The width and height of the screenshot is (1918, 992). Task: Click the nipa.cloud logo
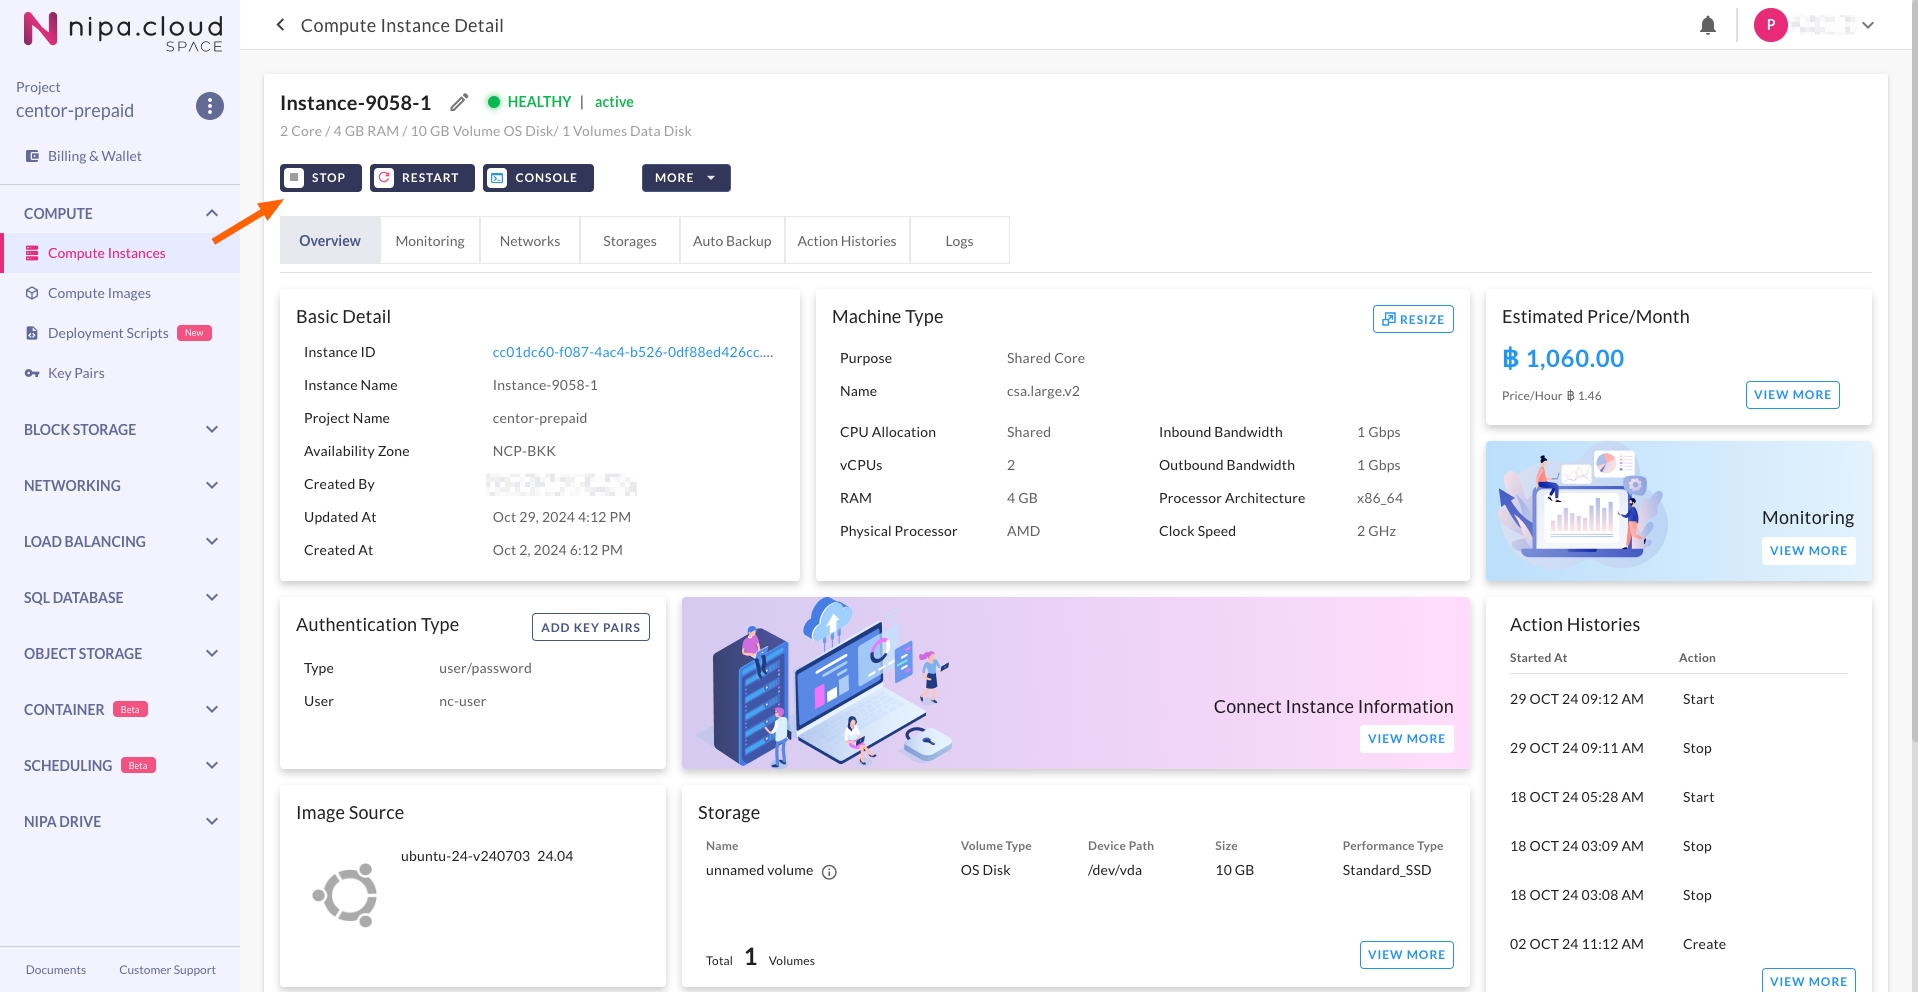(x=122, y=30)
